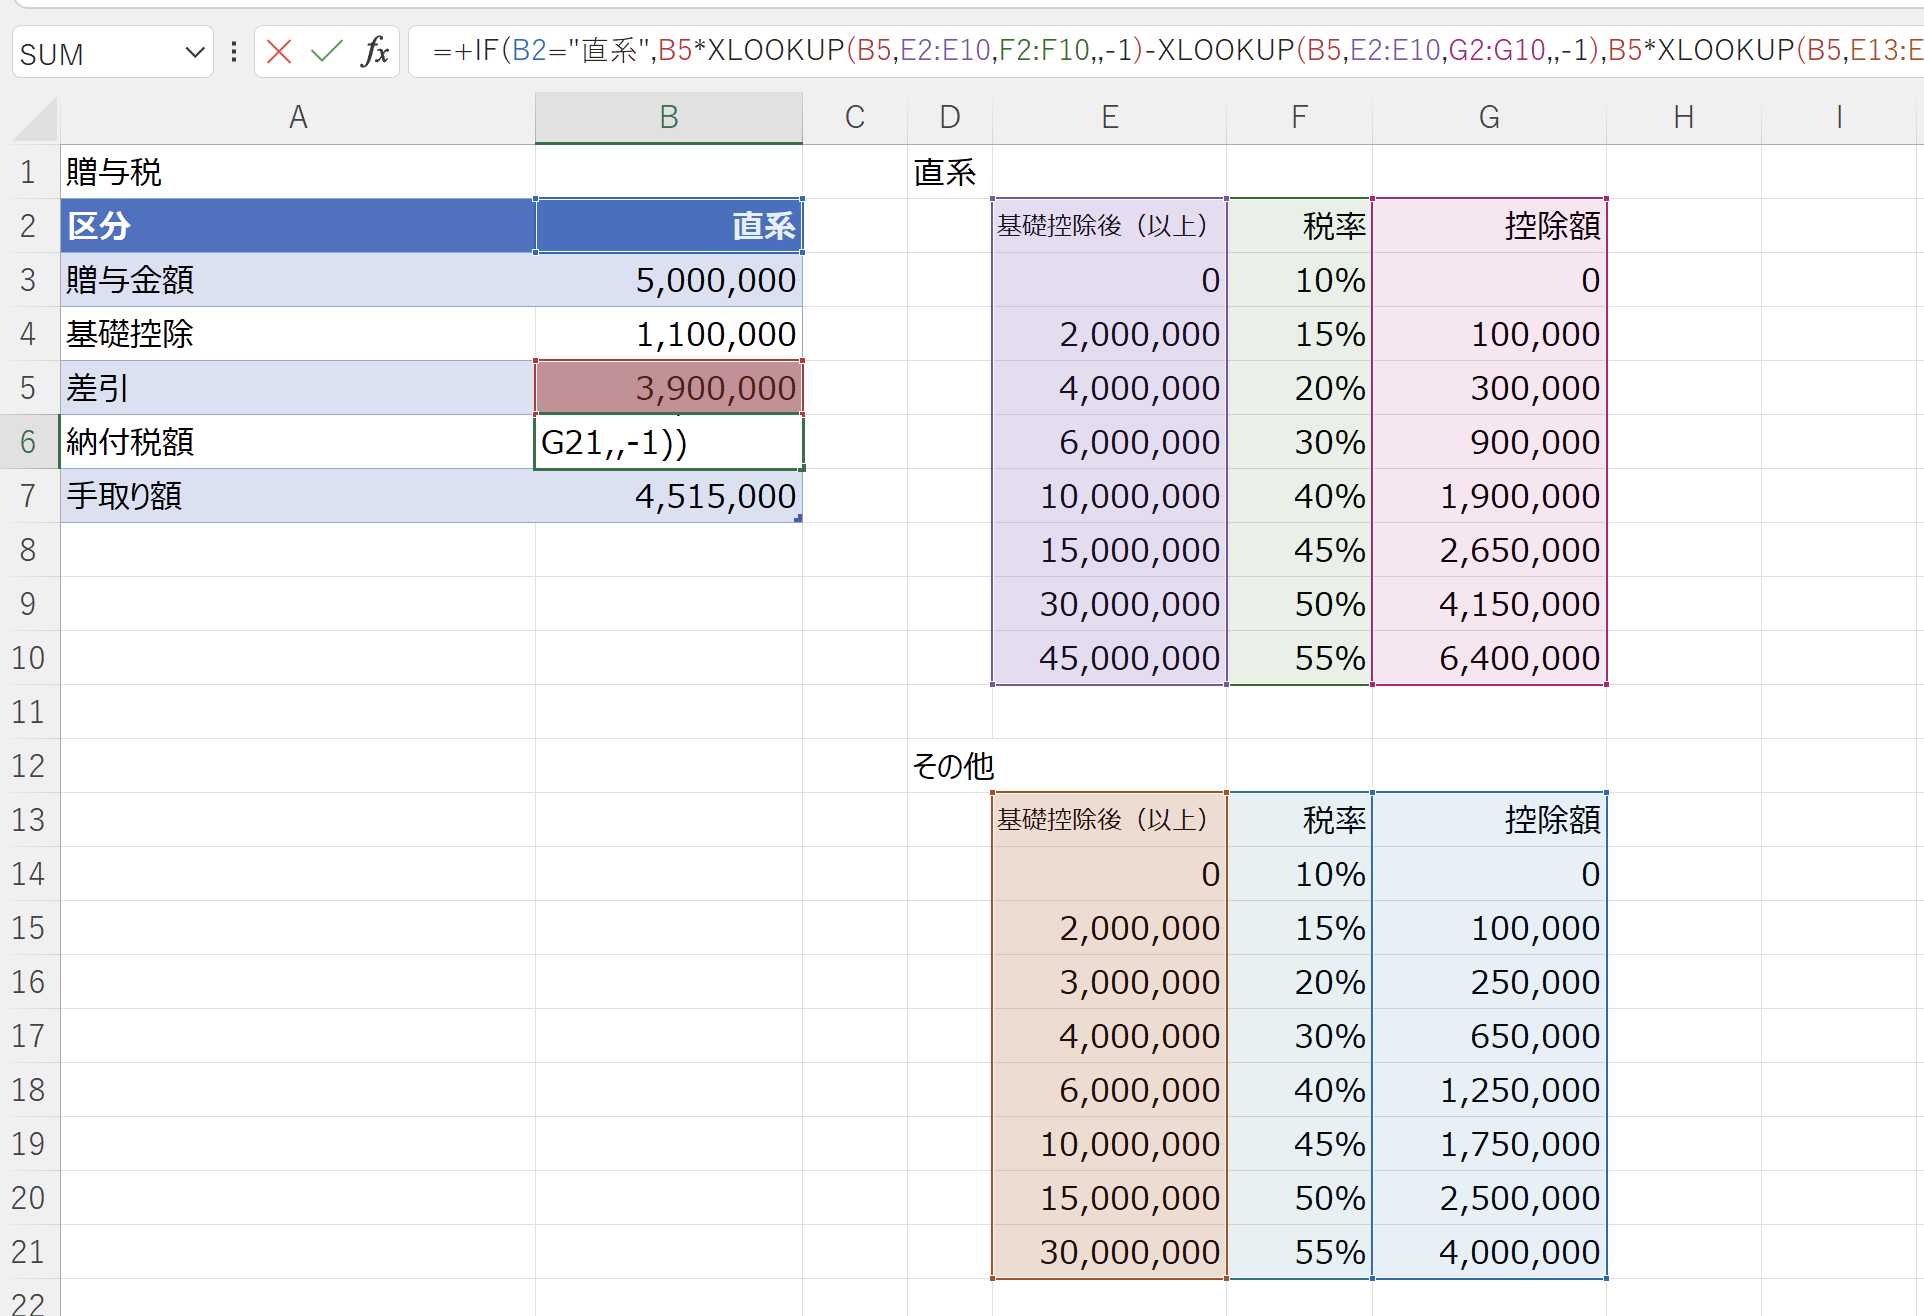1924x1316 pixels.
Task: Click the 控除額 cell showing 6,400,000
Action: (x=1489, y=658)
